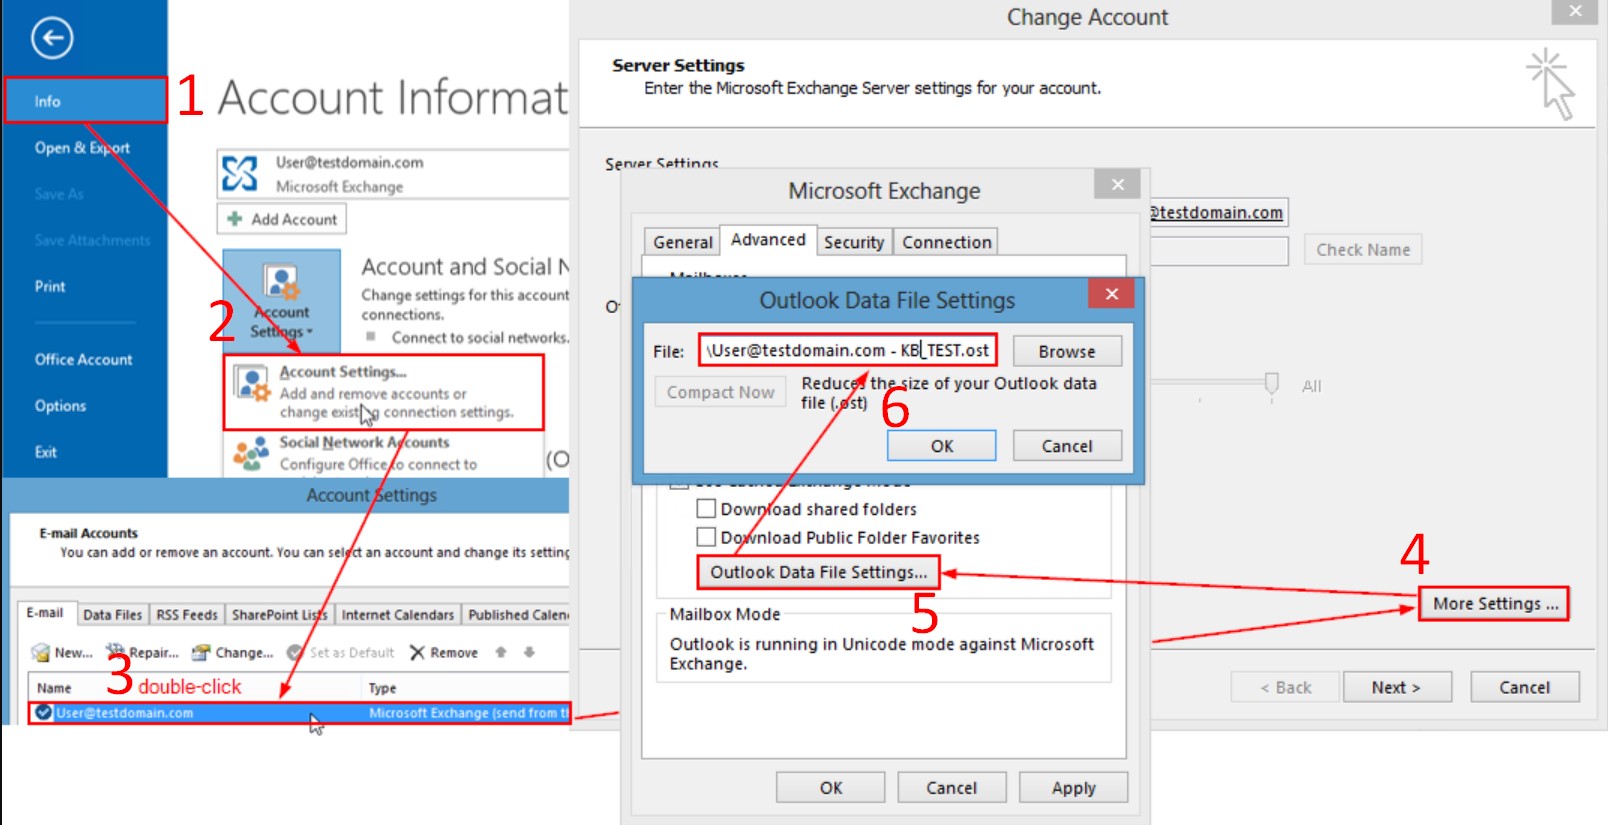Click the More Settings ... button

1495,604
